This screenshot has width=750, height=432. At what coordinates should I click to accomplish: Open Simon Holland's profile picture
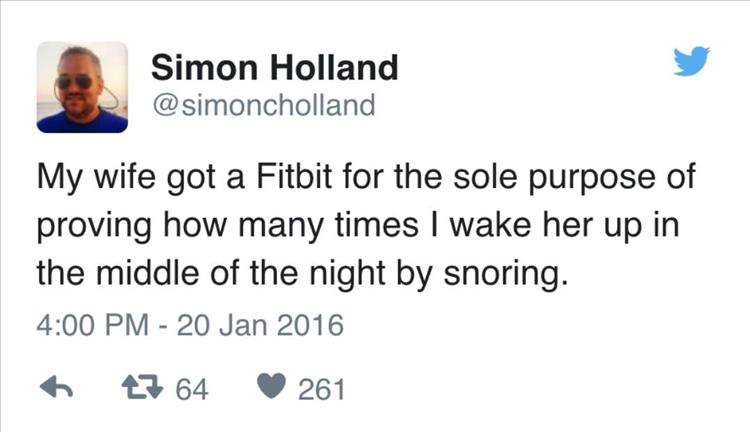pos(82,87)
